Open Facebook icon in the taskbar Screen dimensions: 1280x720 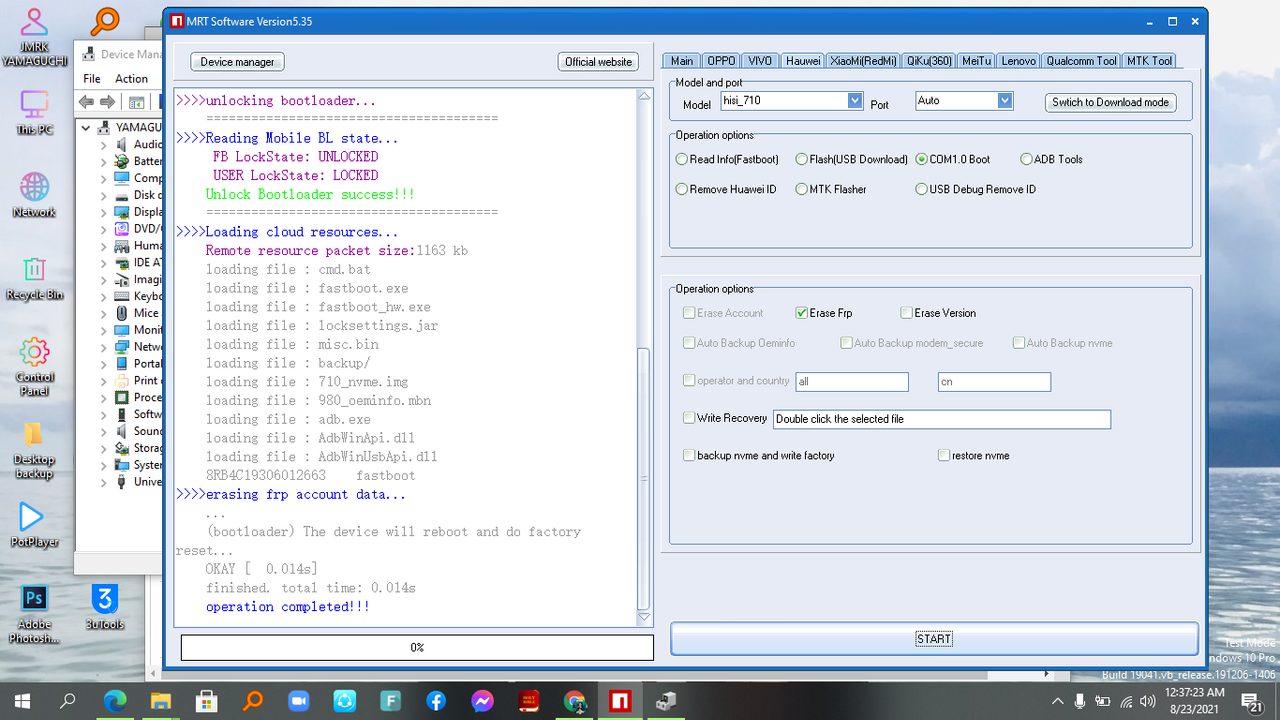pos(436,701)
